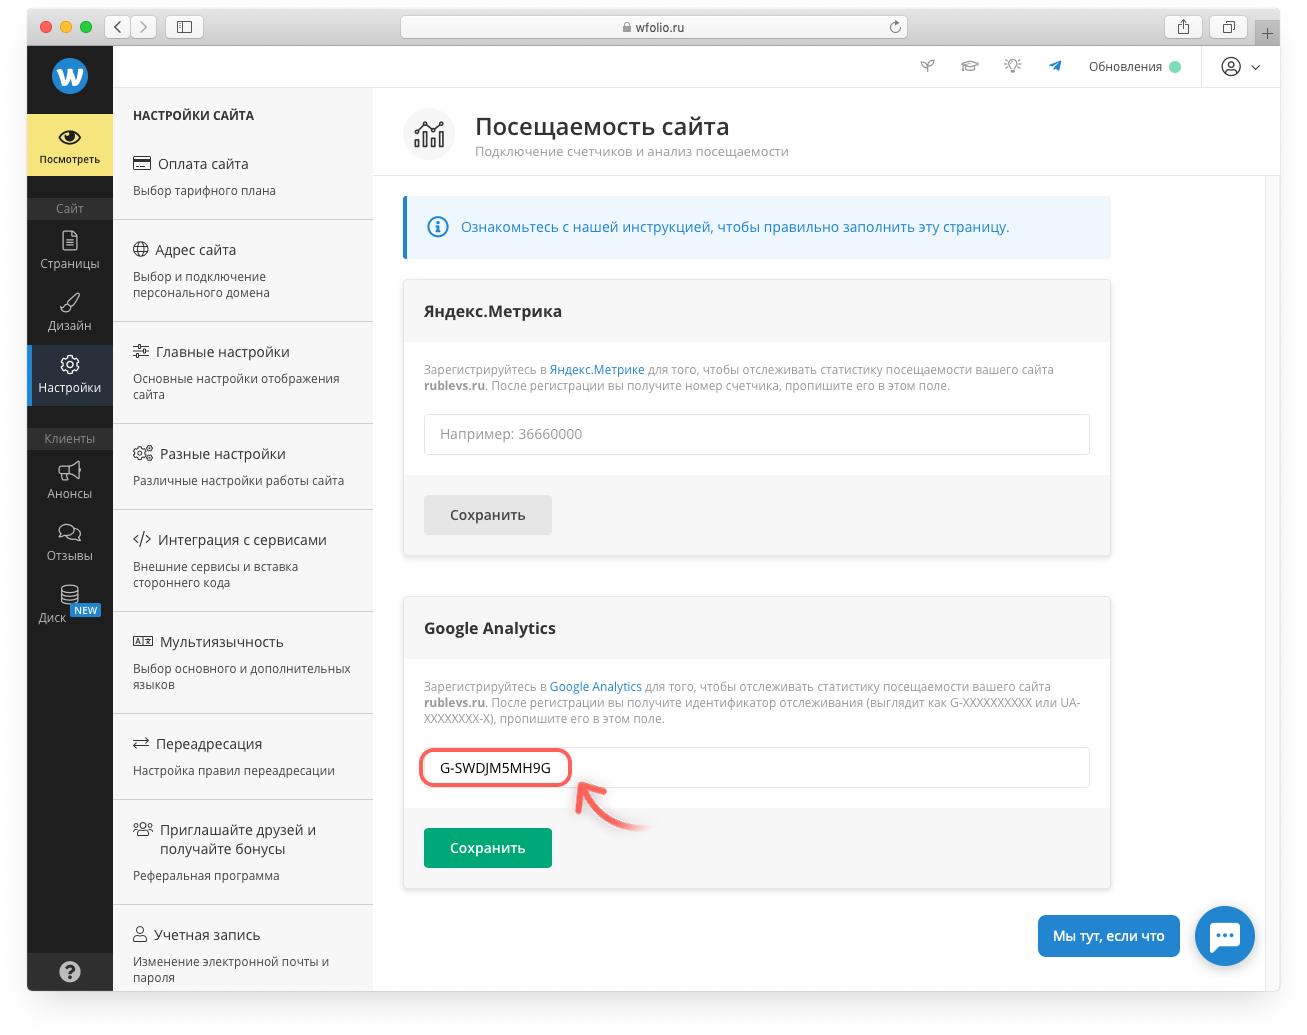
Task: Save the Google Analytics ID
Action: pos(488,848)
